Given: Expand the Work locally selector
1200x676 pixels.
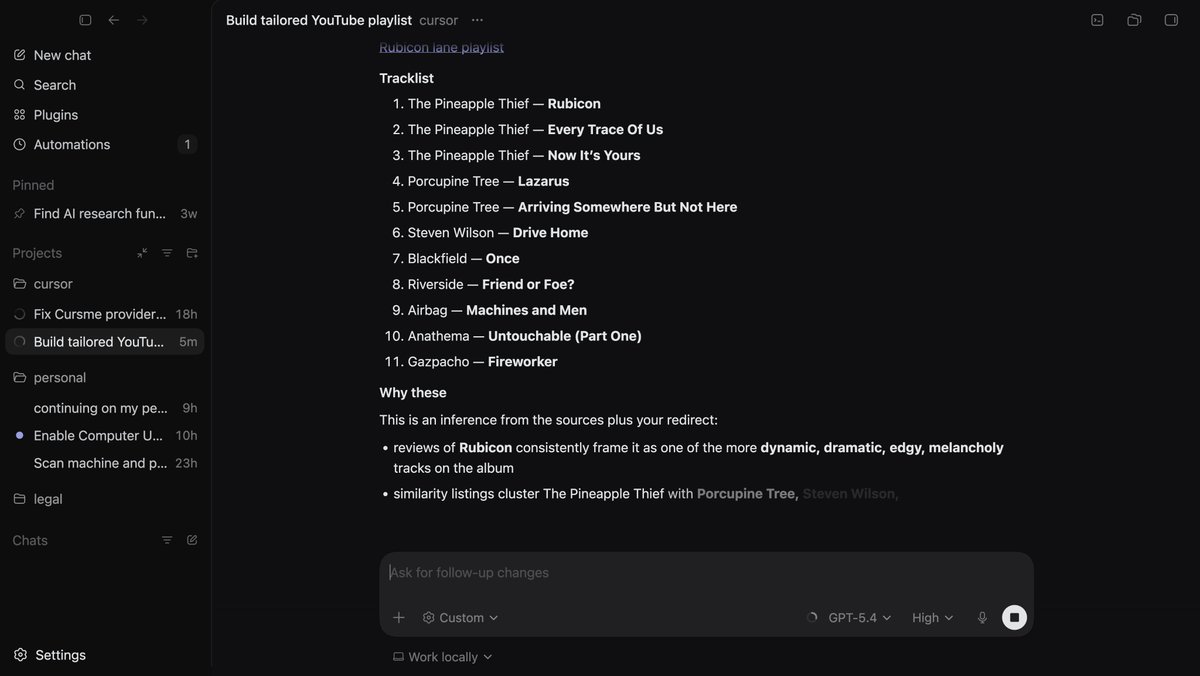Looking at the screenshot, I should click(443, 657).
